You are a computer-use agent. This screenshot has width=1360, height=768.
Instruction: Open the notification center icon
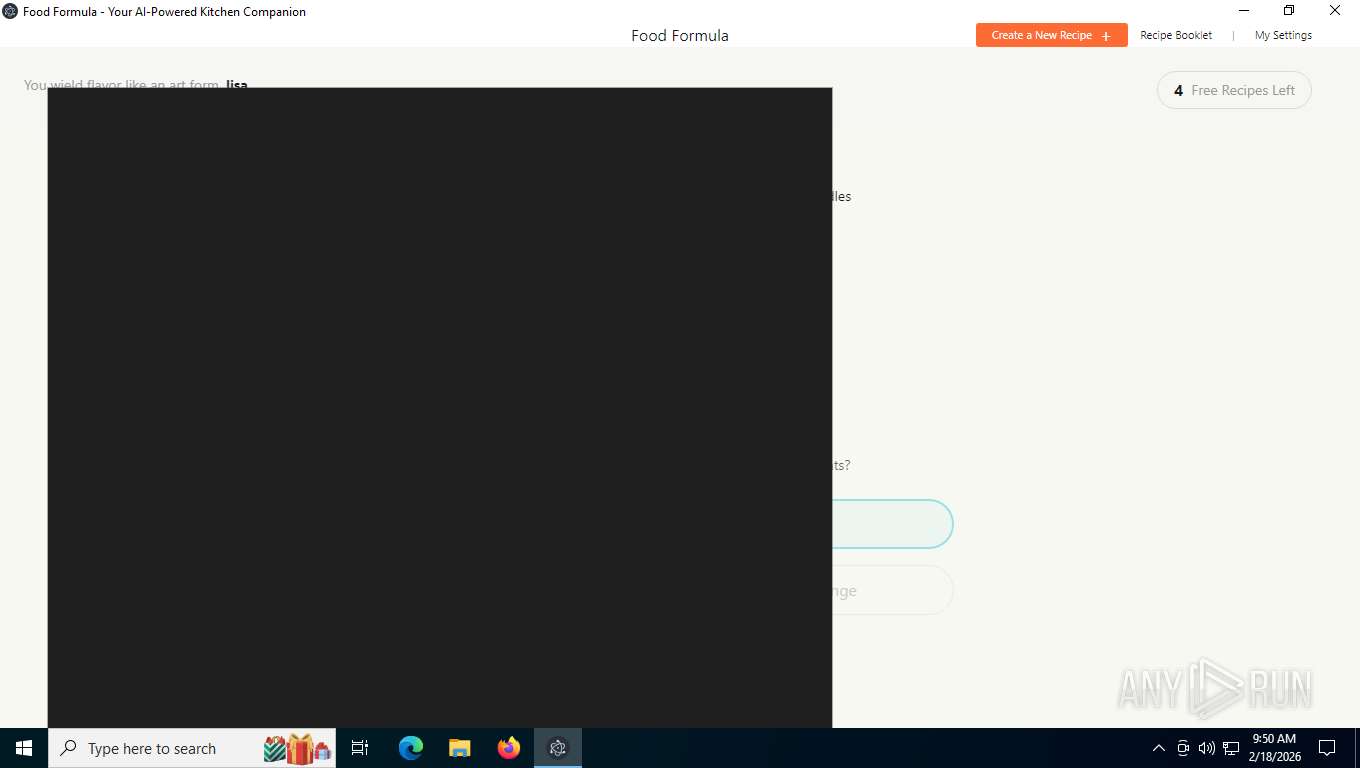[1327, 748]
